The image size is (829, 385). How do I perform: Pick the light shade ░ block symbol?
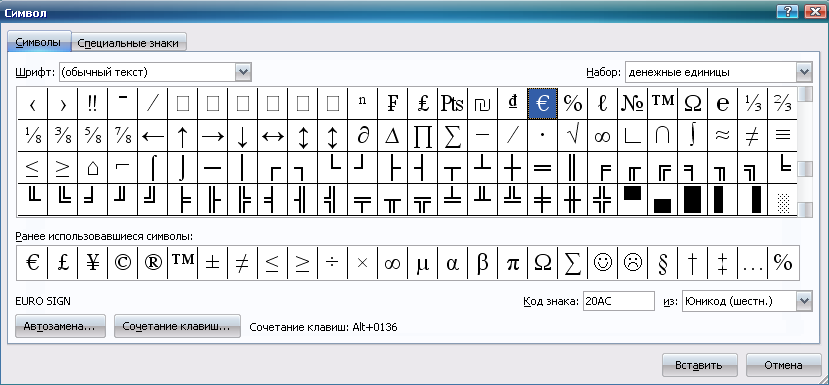coord(782,200)
